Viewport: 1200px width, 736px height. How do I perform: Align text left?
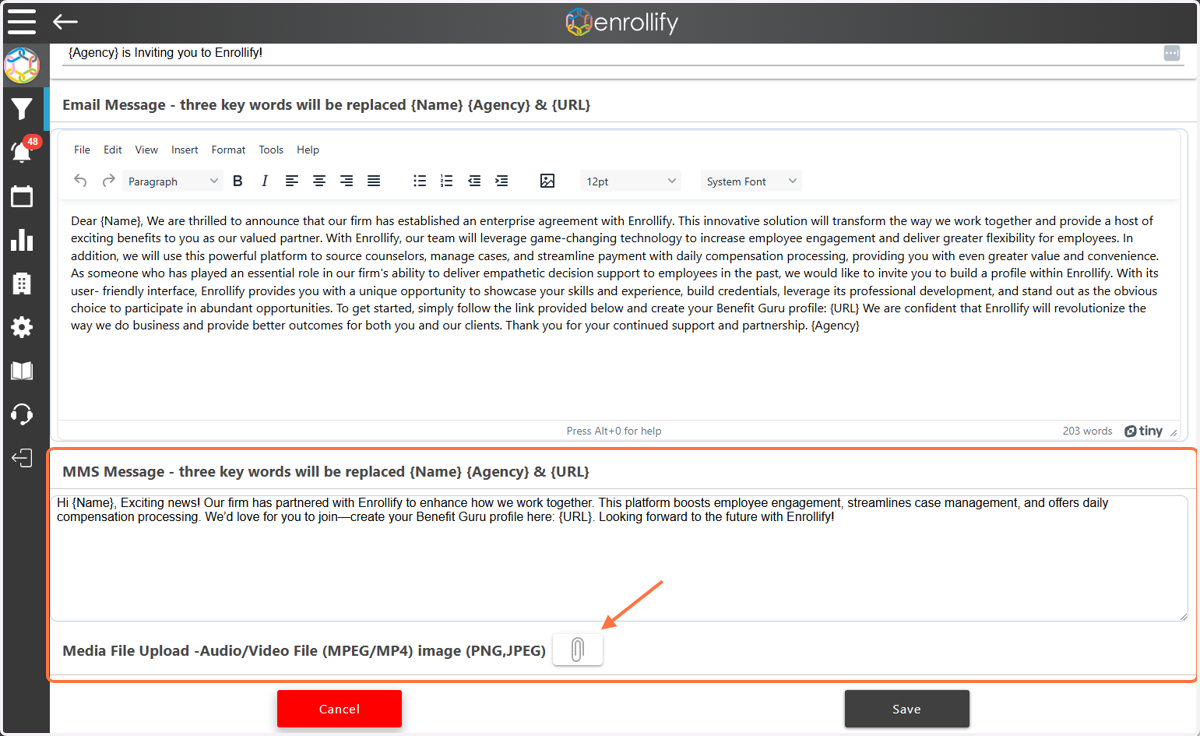pos(292,181)
